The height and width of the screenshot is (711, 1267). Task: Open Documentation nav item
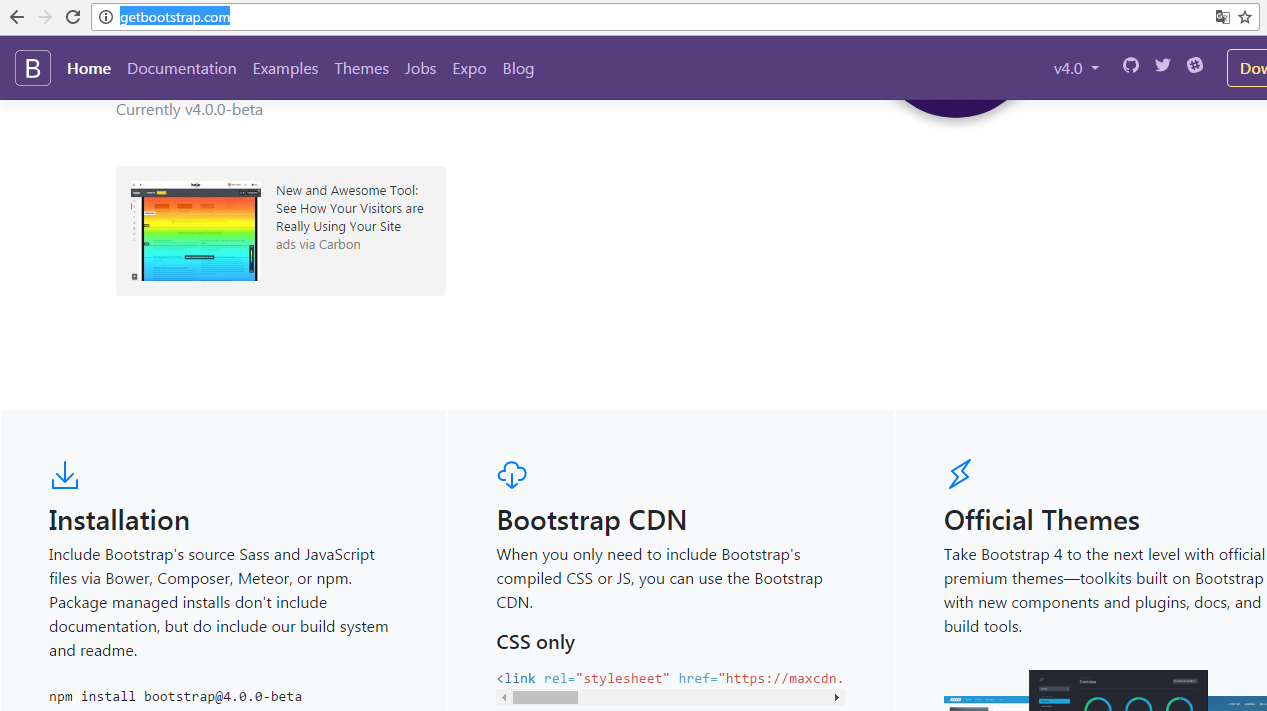pos(182,68)
